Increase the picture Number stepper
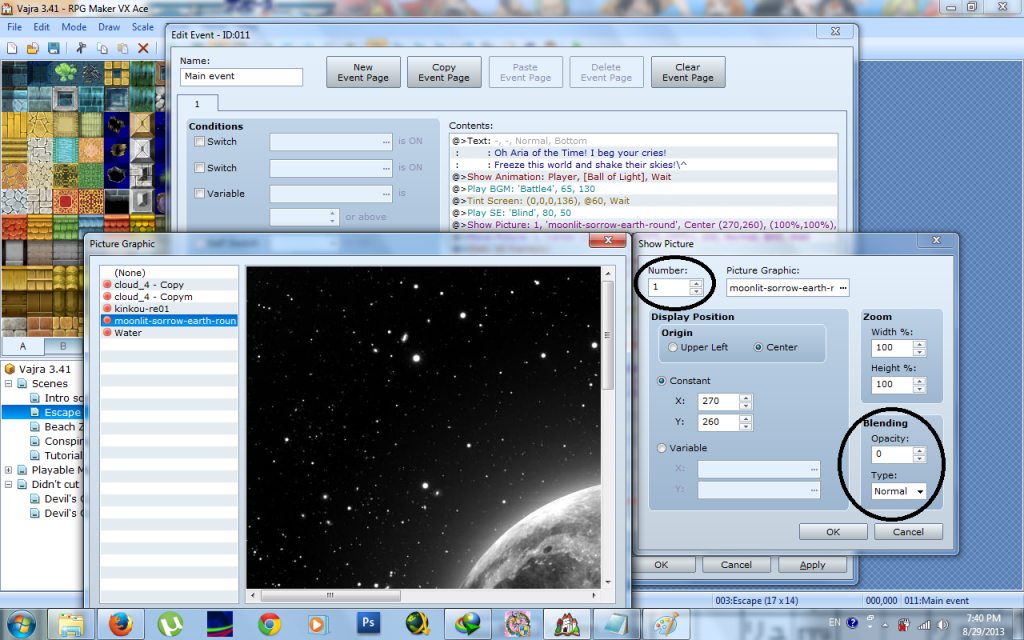This screenshot has height=640, width=1024. [x=696, y=283]
